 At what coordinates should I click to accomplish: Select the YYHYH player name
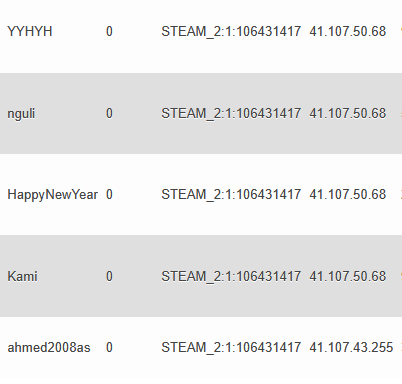coord(30,32)
